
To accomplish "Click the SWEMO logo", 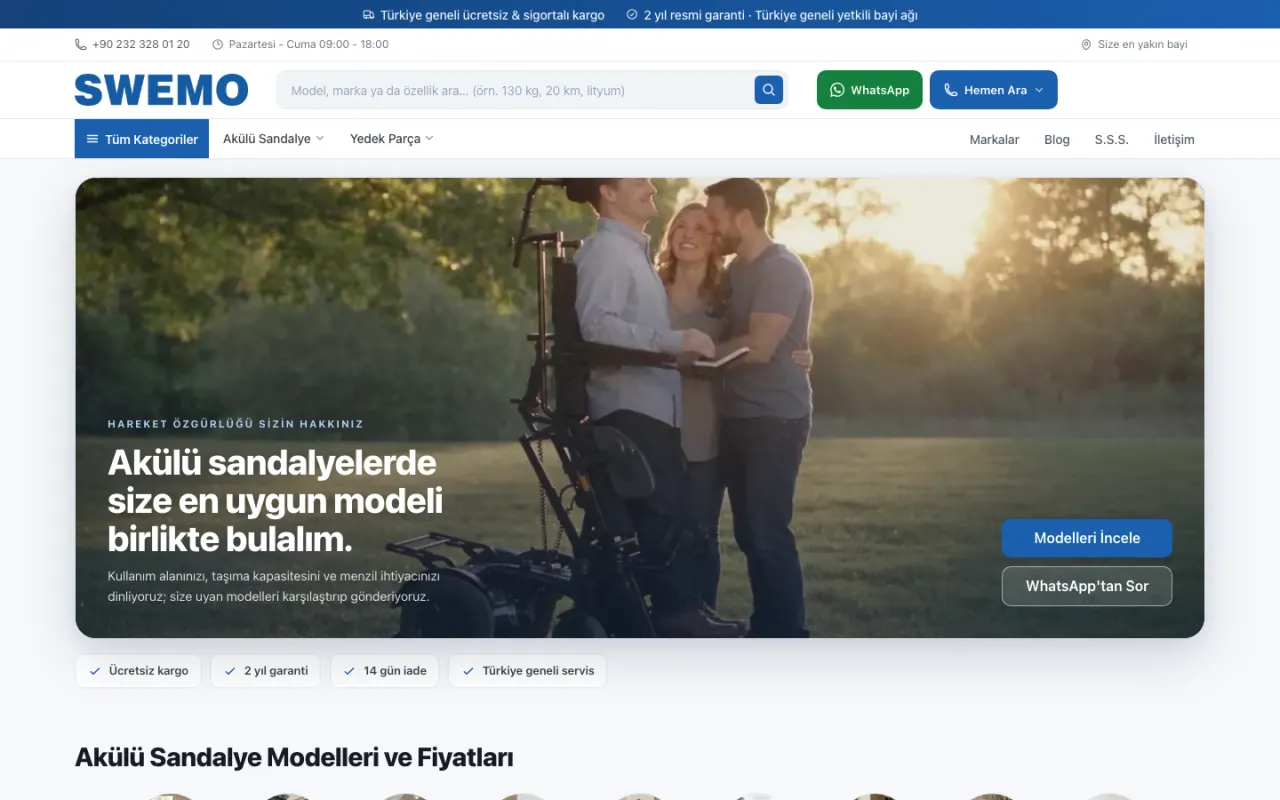I will 161,90.
